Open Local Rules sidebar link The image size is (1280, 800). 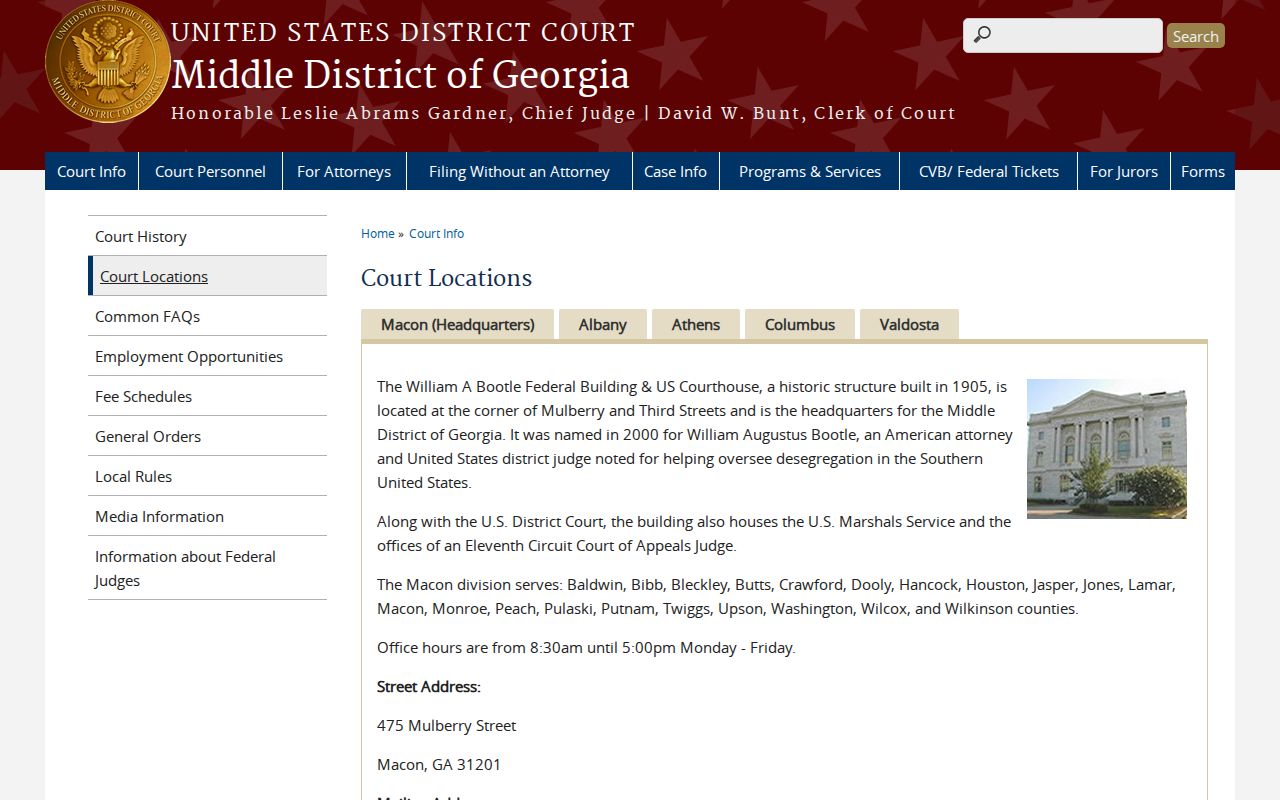[x=207, y=476]
